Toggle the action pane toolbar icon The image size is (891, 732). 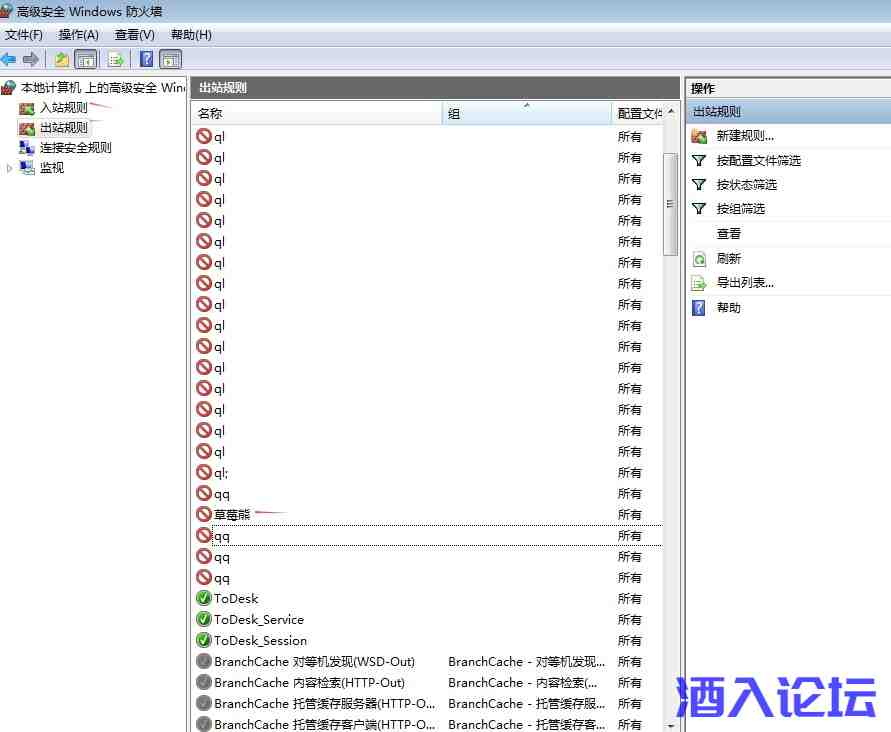point(170,59)
